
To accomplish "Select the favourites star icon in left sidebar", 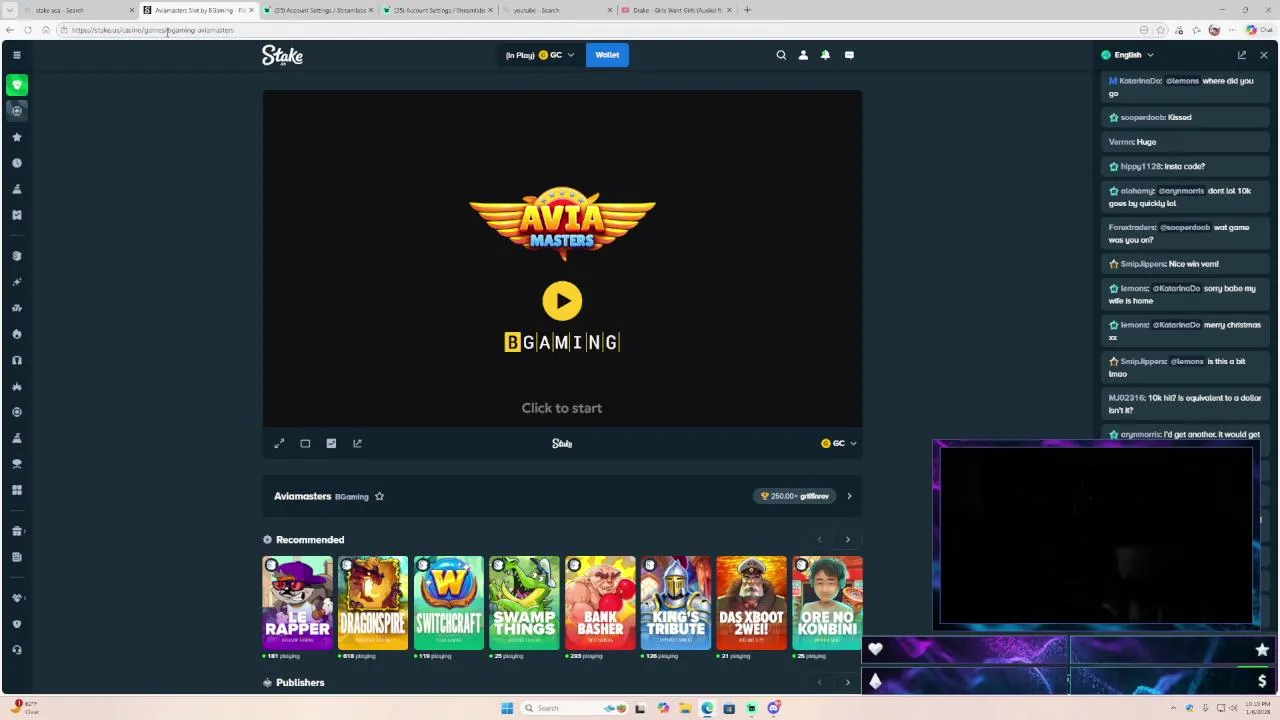I will [x=17, y=137].
